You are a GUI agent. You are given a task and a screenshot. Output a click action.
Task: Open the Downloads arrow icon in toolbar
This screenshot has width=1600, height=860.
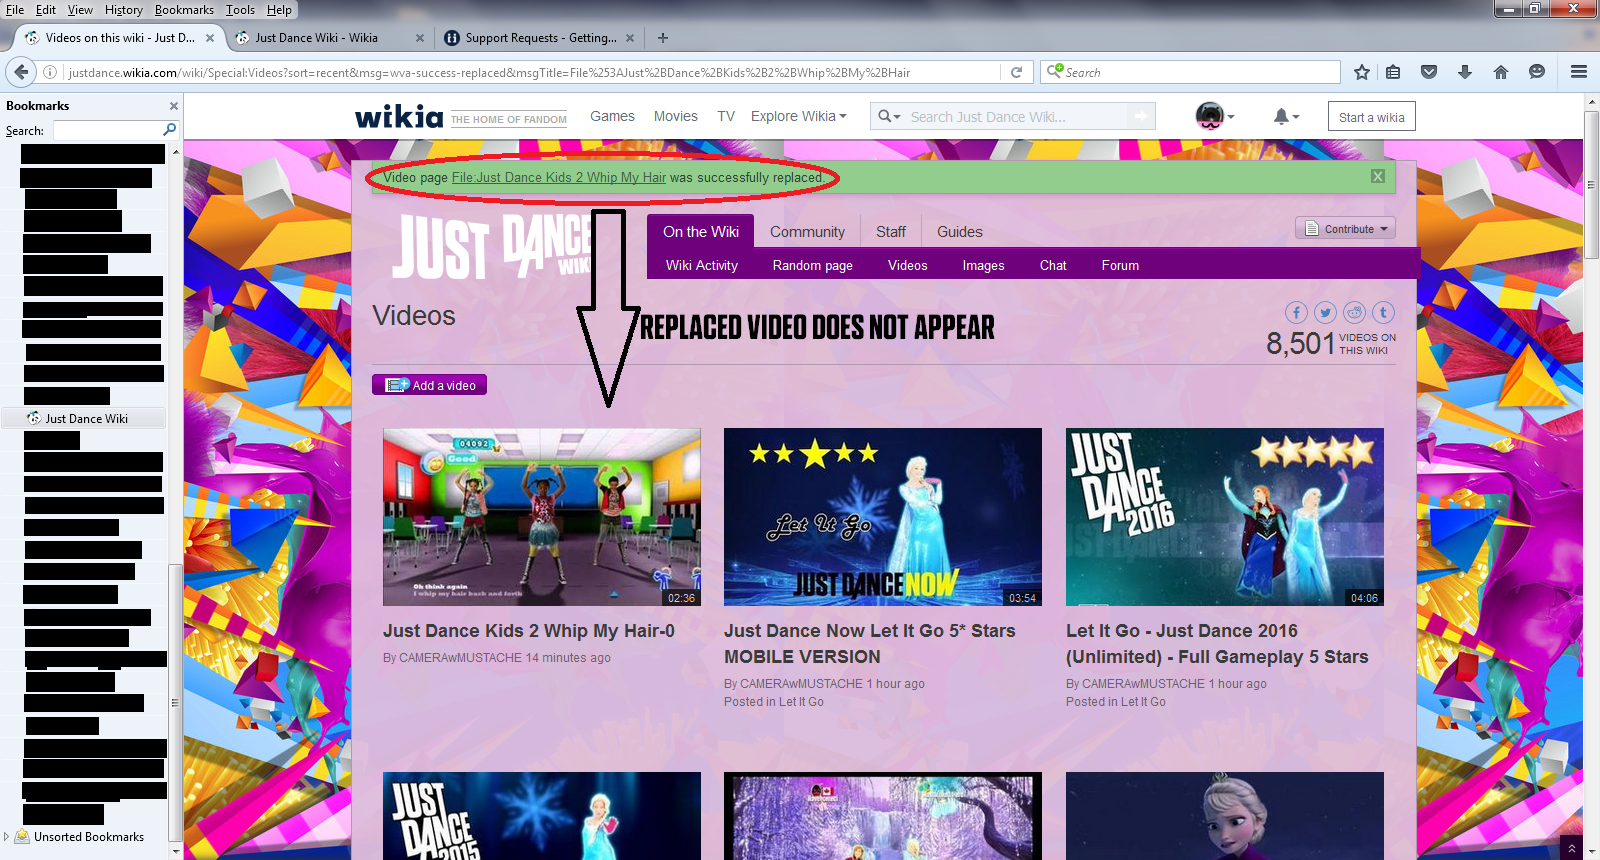(x=1465, y=72)
